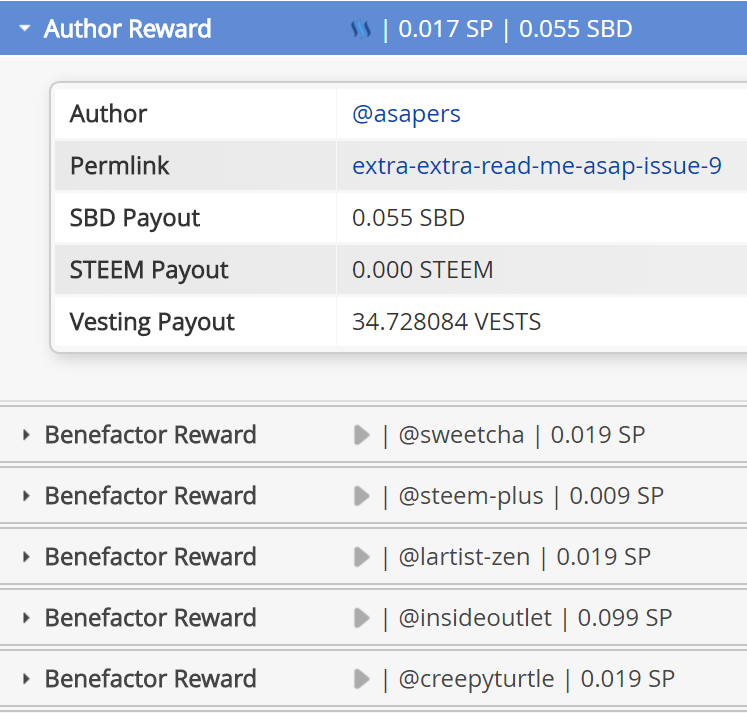
Task: Click the @insideoutlet 0.099 SP summary text
Action: pos(535,618)
